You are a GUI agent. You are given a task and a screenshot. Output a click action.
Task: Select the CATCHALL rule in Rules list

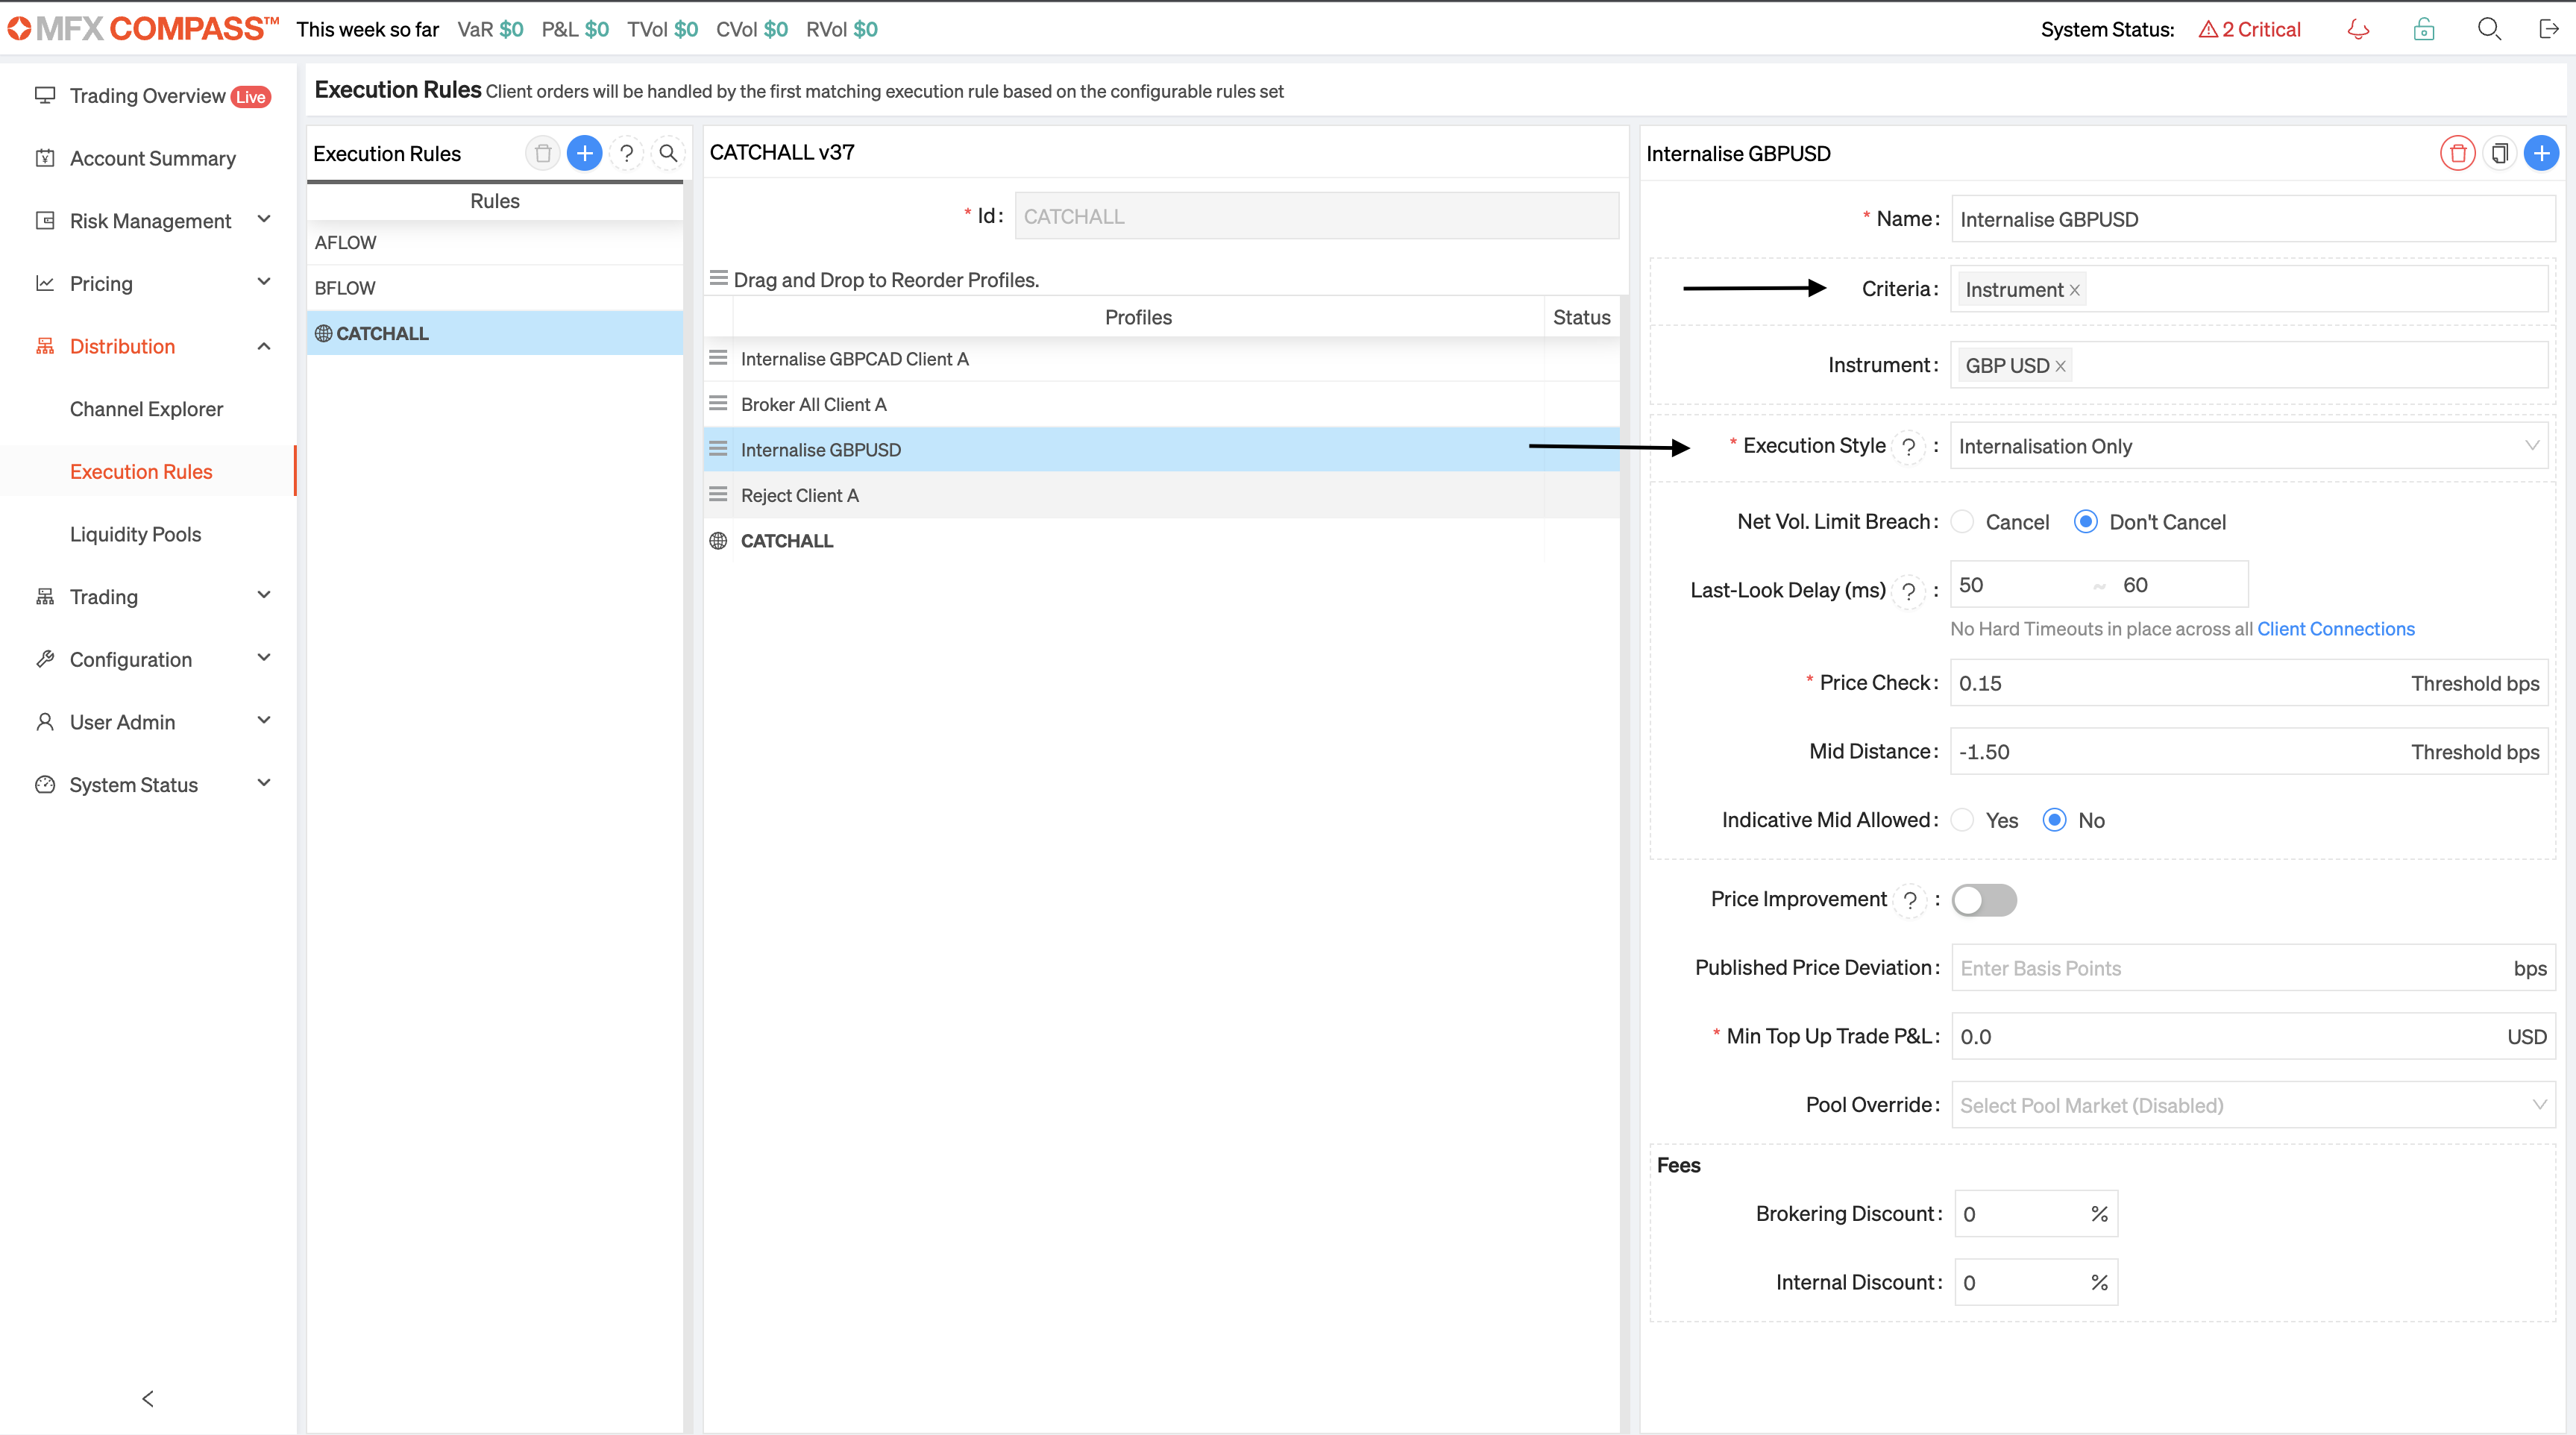[x=495, y=333]
